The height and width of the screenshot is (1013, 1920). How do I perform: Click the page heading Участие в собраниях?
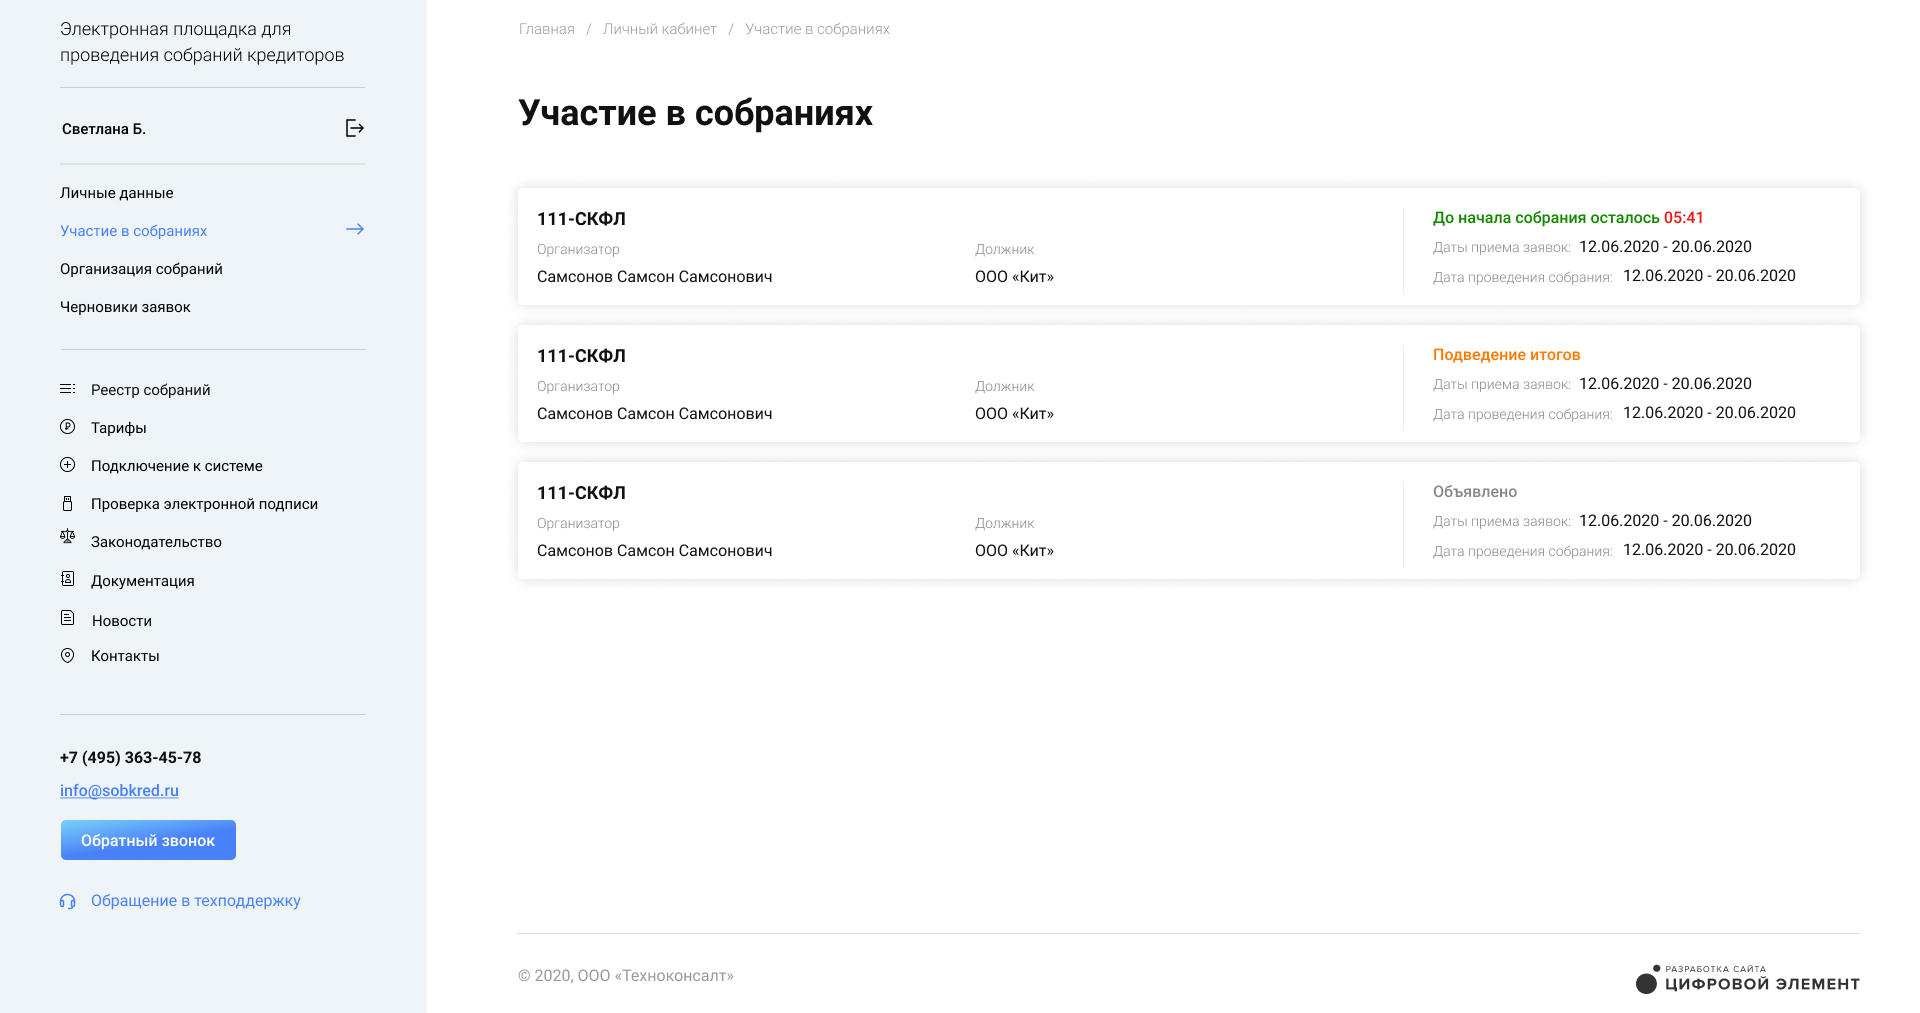(696, 113)
